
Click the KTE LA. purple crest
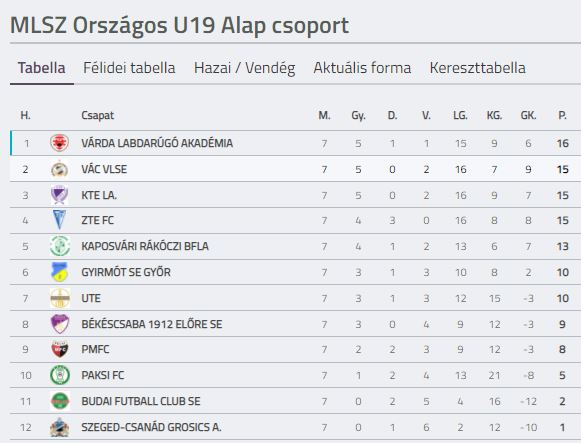[60, 195]
